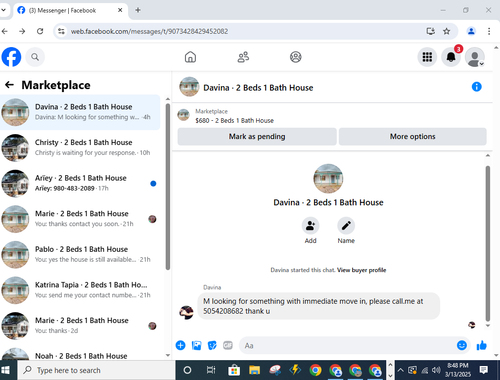Open the Groups icon in top navigation

point(296,57)
